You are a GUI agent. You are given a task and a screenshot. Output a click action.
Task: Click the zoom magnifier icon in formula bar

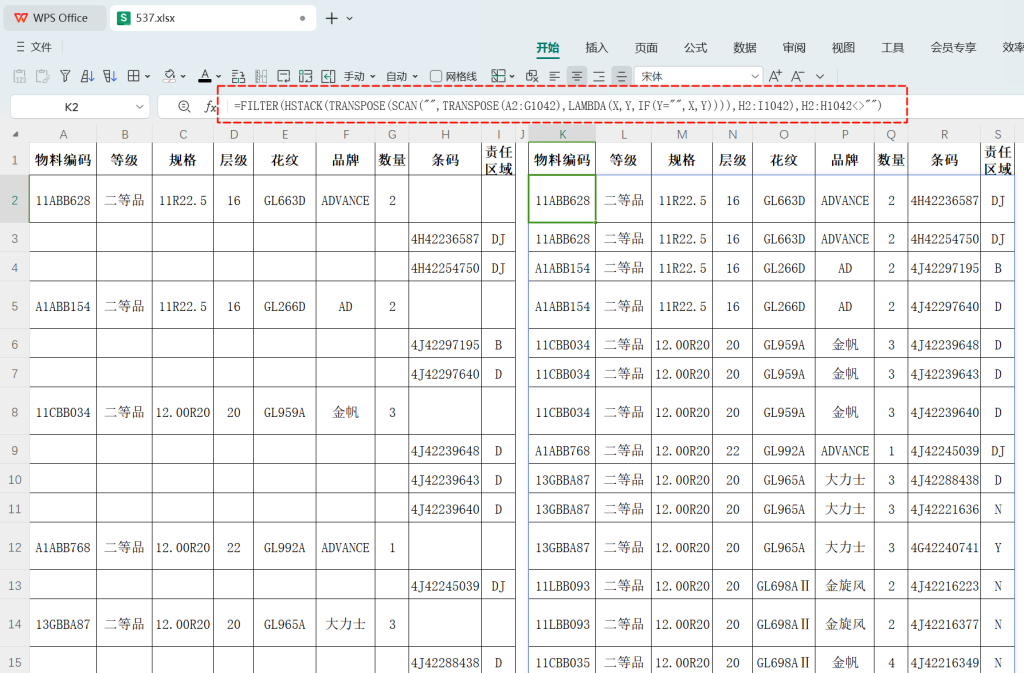click(184, 106)
